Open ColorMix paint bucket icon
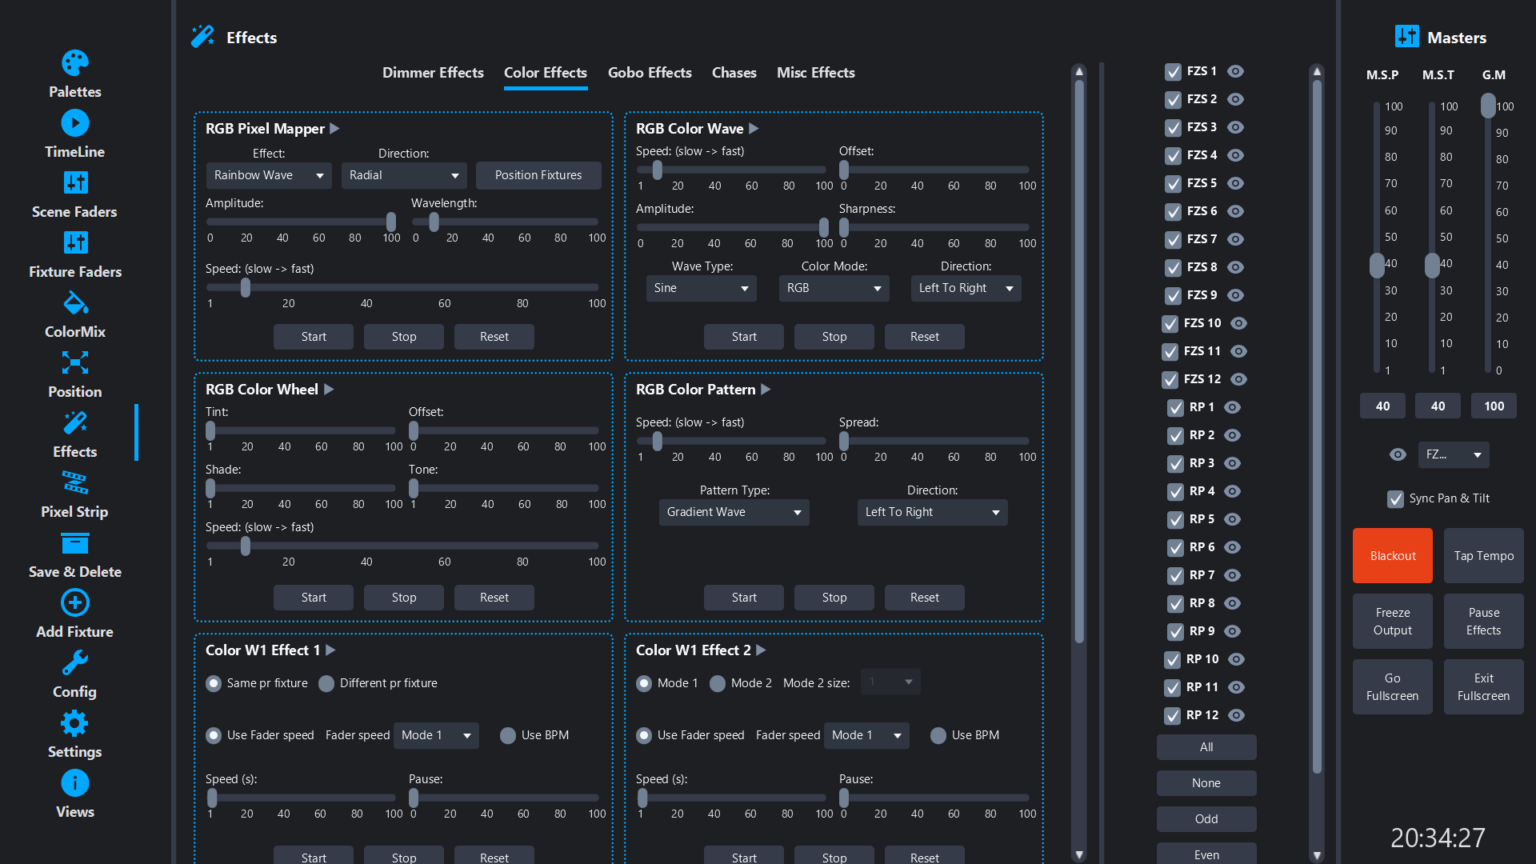This screenshot has width=1536, height=864. click(x=75, y=303)
